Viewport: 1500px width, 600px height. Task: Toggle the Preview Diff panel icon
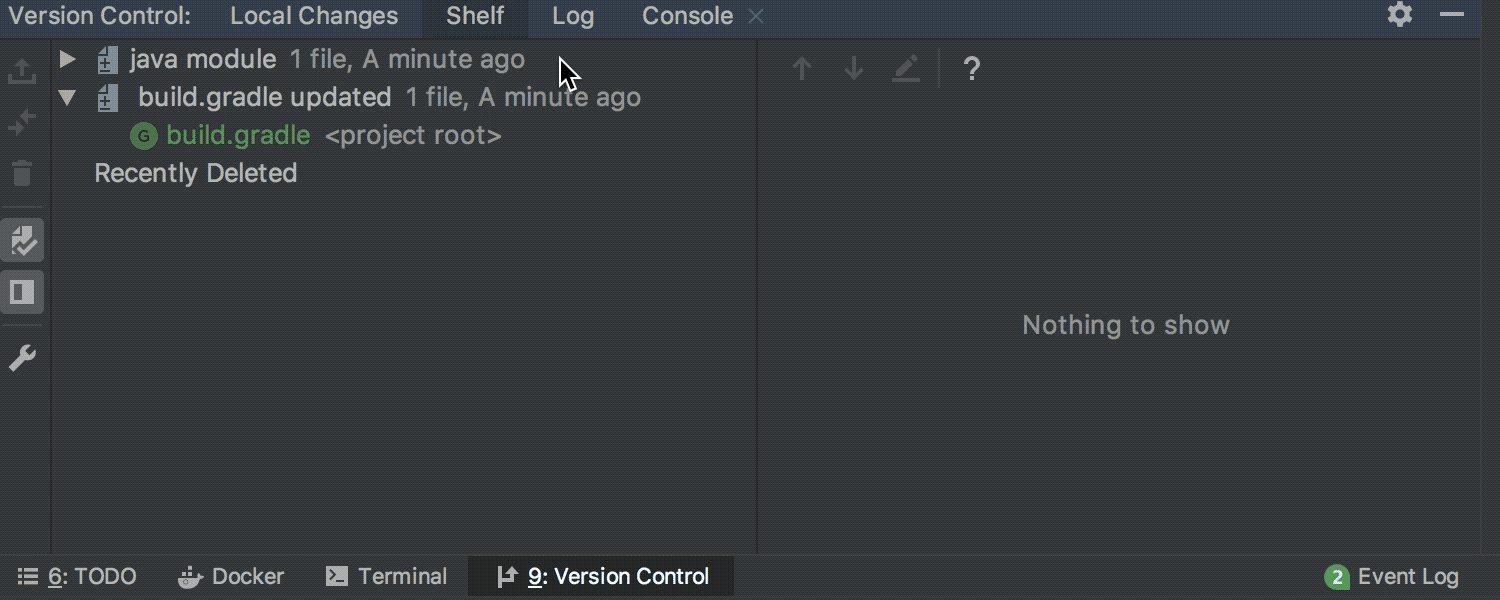coord(22,293)
